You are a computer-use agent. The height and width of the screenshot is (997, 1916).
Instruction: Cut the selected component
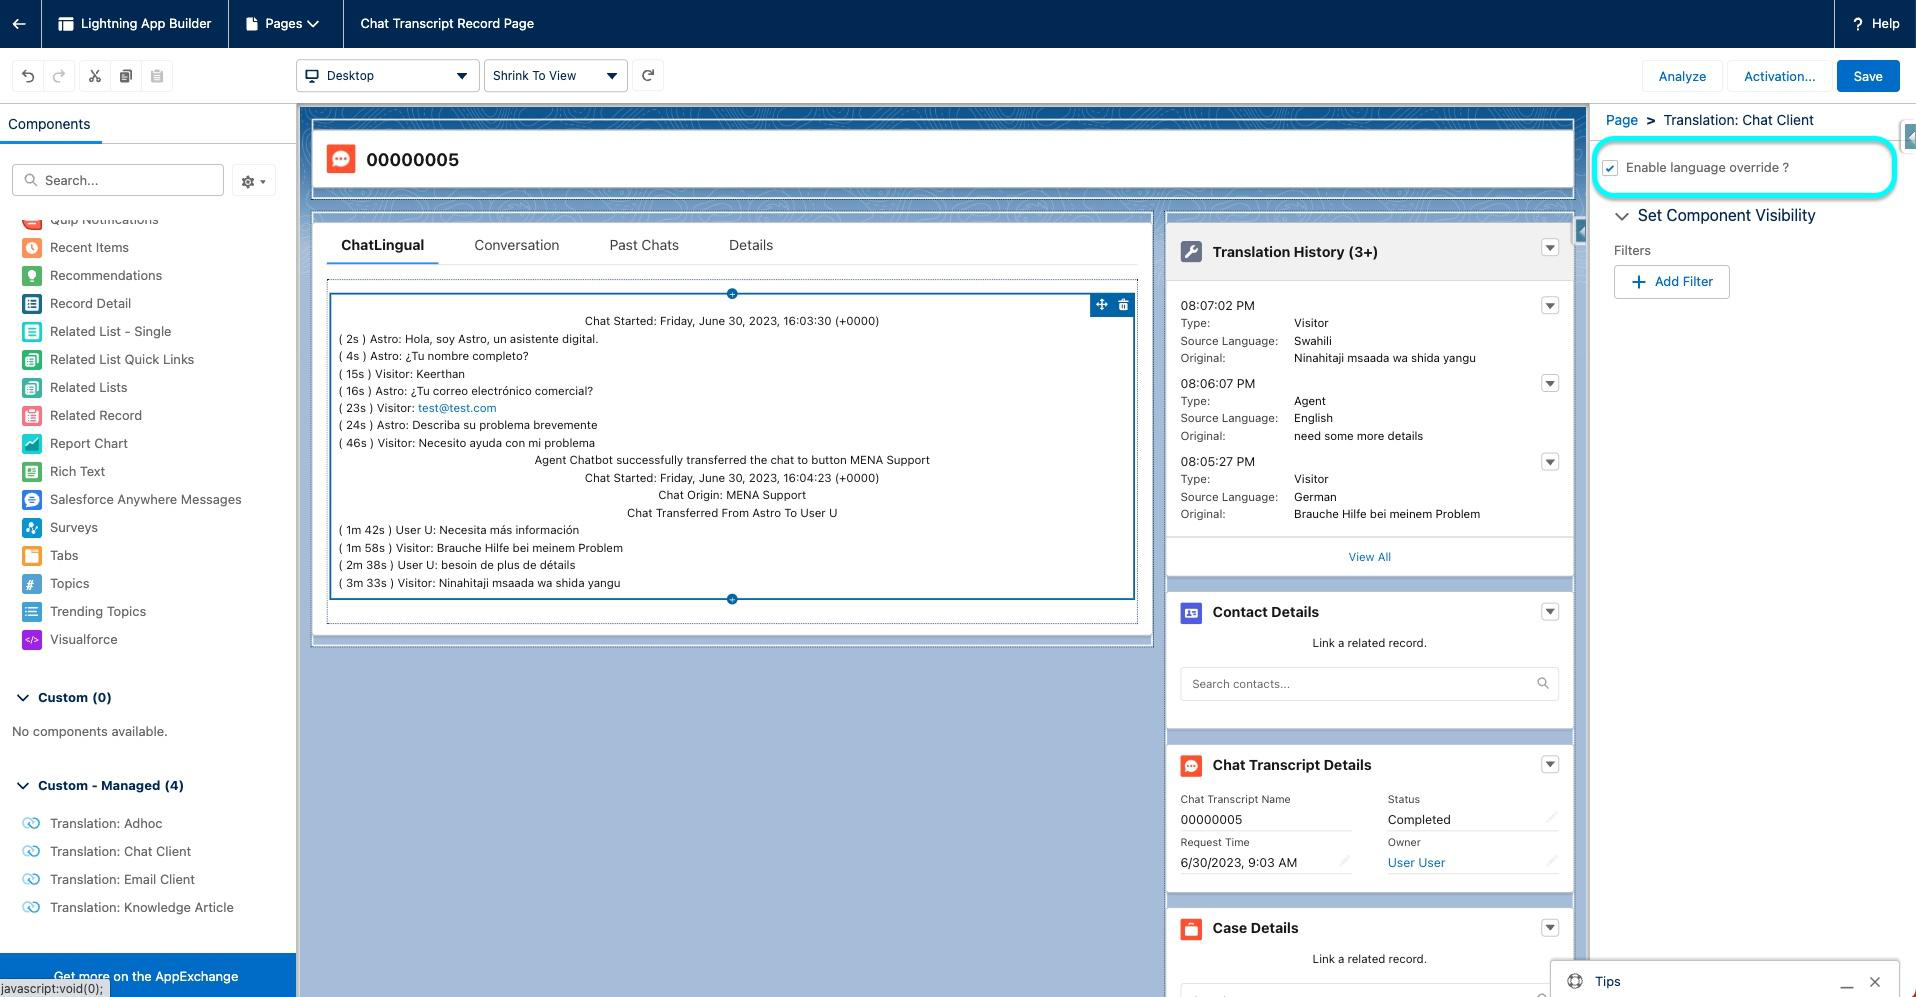95,76
